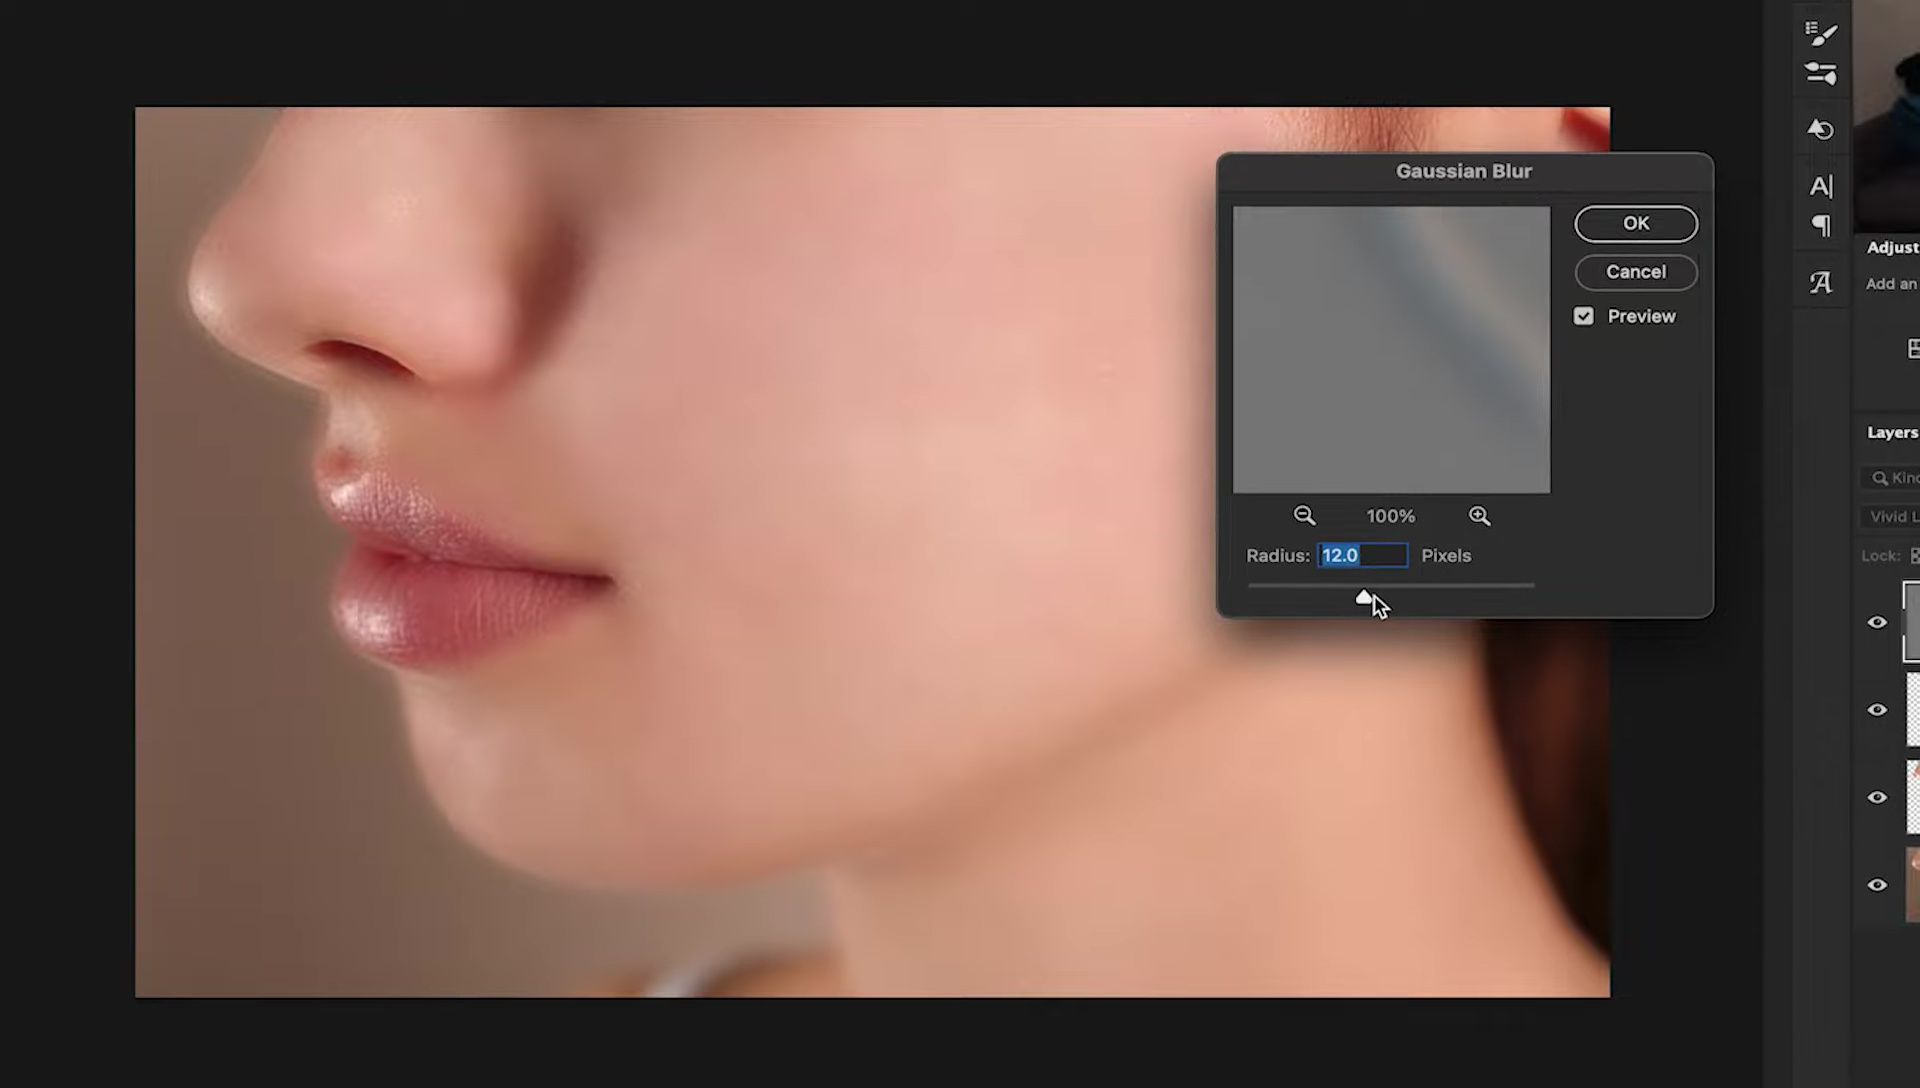Switch to the Layers panel tab
Screen dimensions: 1920x1088
tap(1892, 432)
